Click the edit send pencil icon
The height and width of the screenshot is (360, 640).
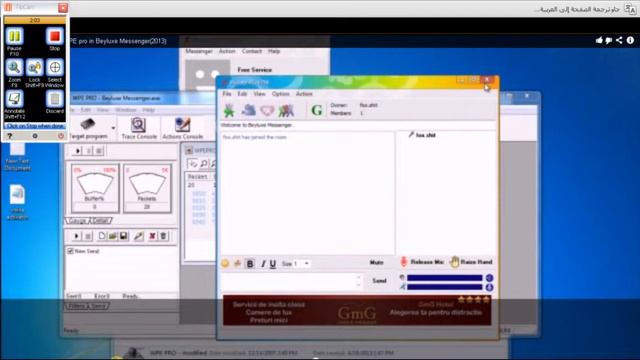tap(139, 236)
